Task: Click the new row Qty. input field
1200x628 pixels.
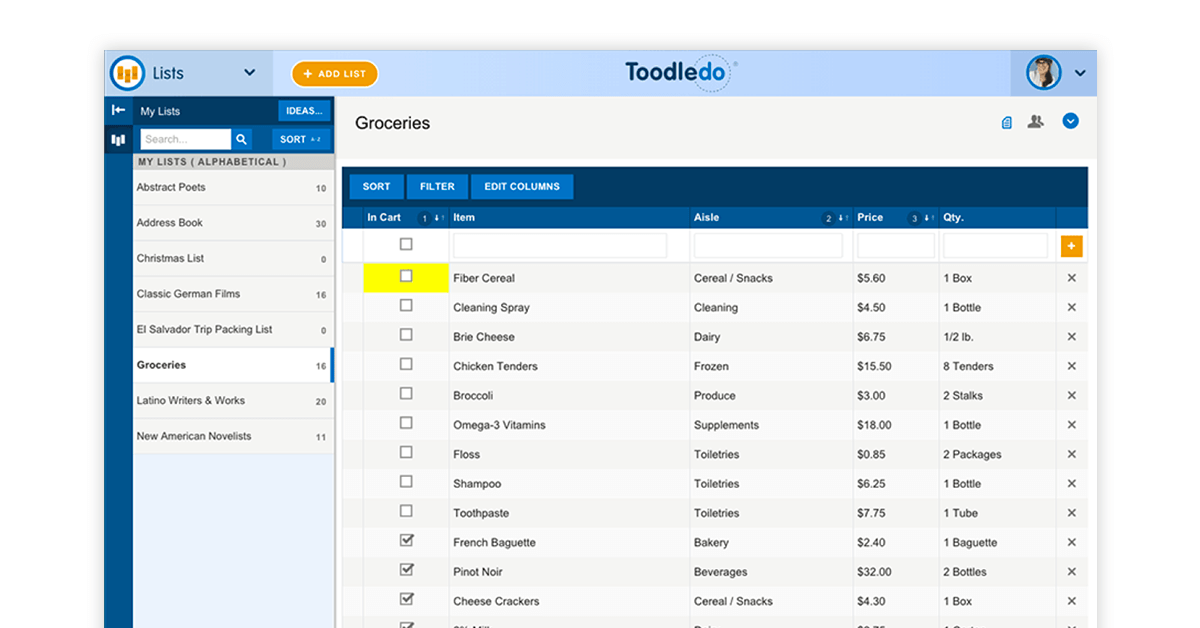Action: pos(996,246)
